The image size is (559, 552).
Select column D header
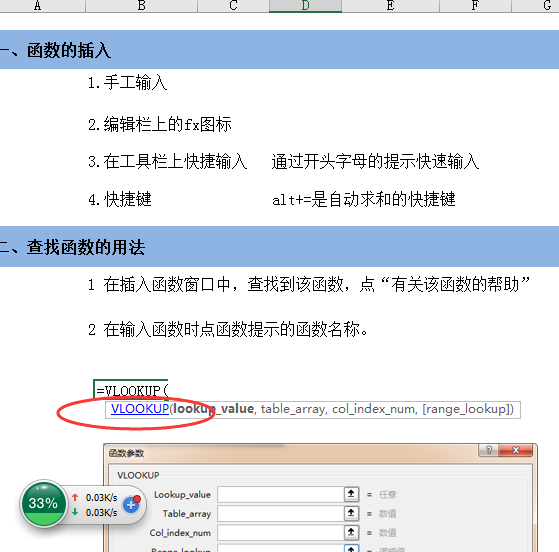tap(306, 6)
